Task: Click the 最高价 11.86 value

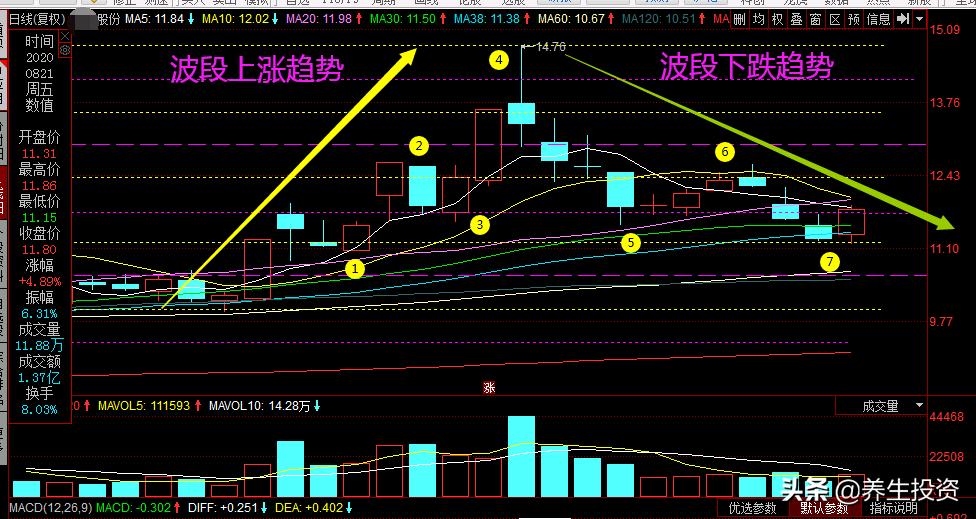Action: point(39,185)
